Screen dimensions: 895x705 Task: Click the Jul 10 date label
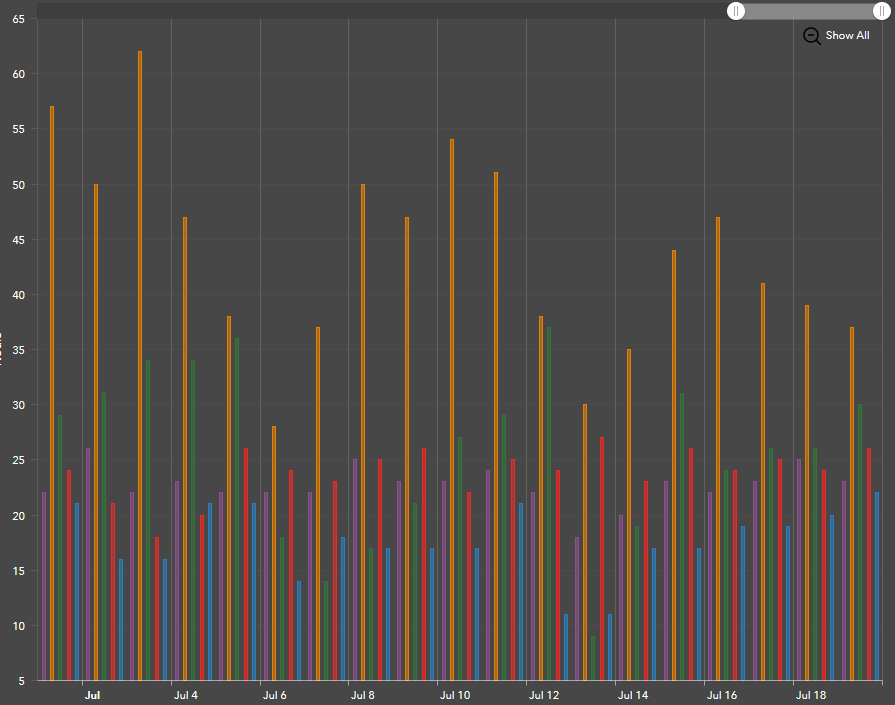point(454,695)
